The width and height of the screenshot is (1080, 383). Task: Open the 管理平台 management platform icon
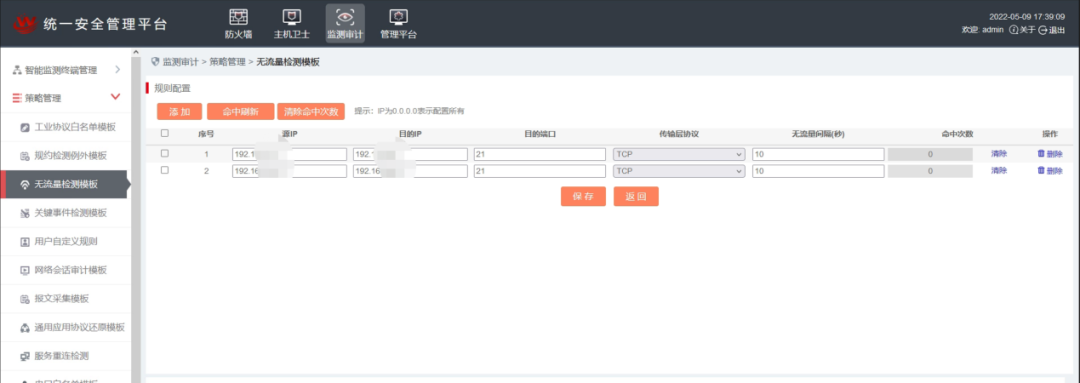pos(398,17)
